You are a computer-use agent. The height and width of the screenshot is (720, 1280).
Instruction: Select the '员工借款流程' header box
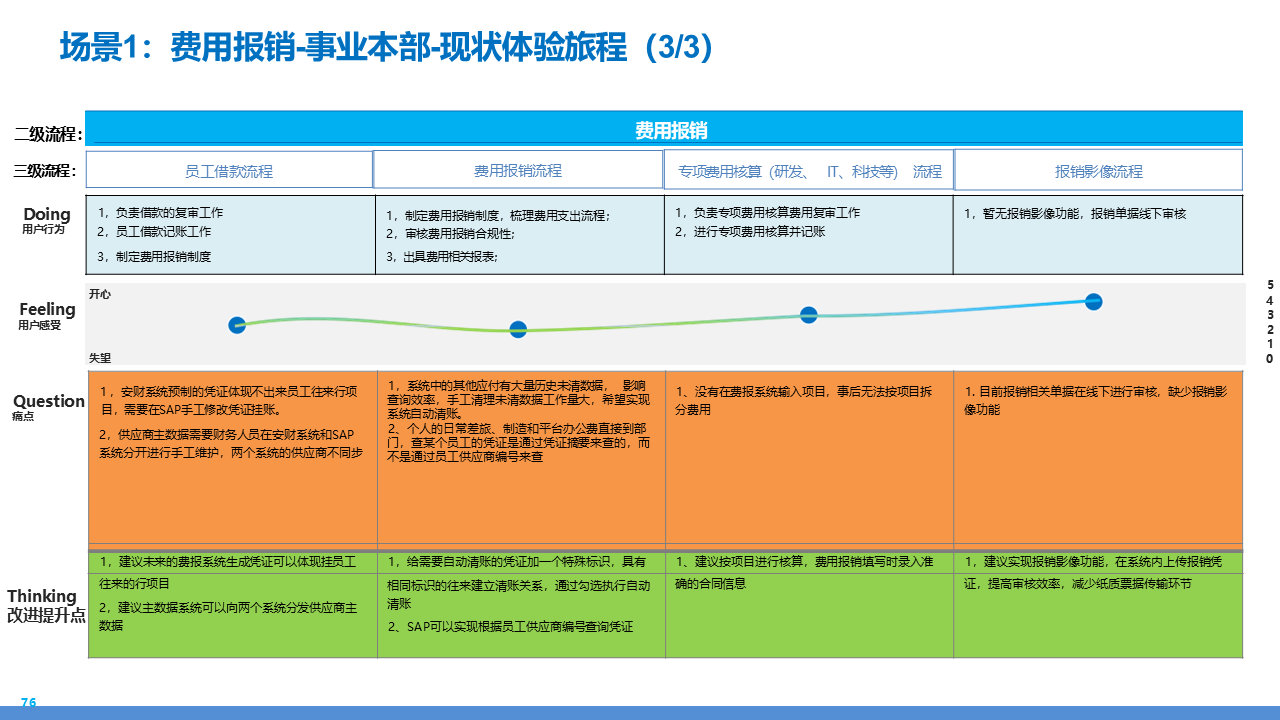pos(229,170)
